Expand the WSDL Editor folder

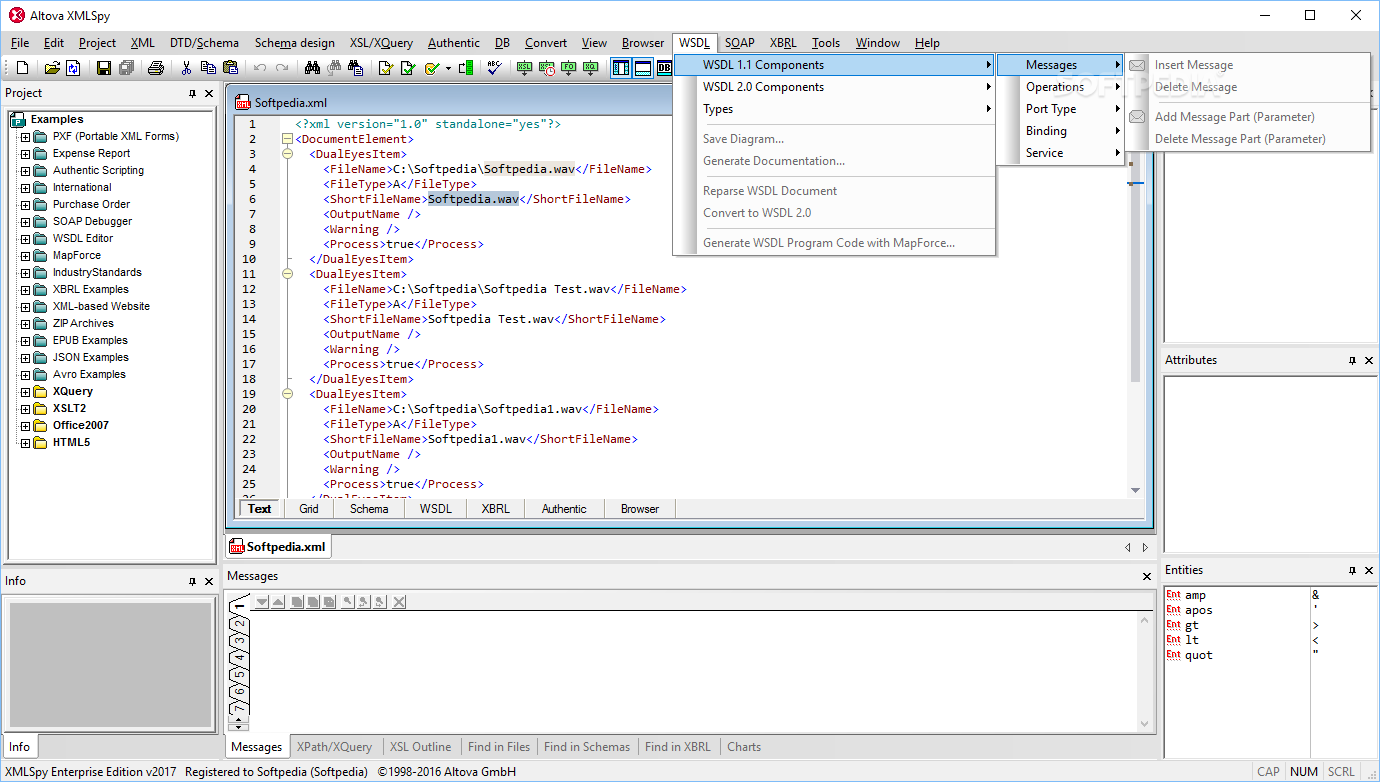[x=25, y=238]
